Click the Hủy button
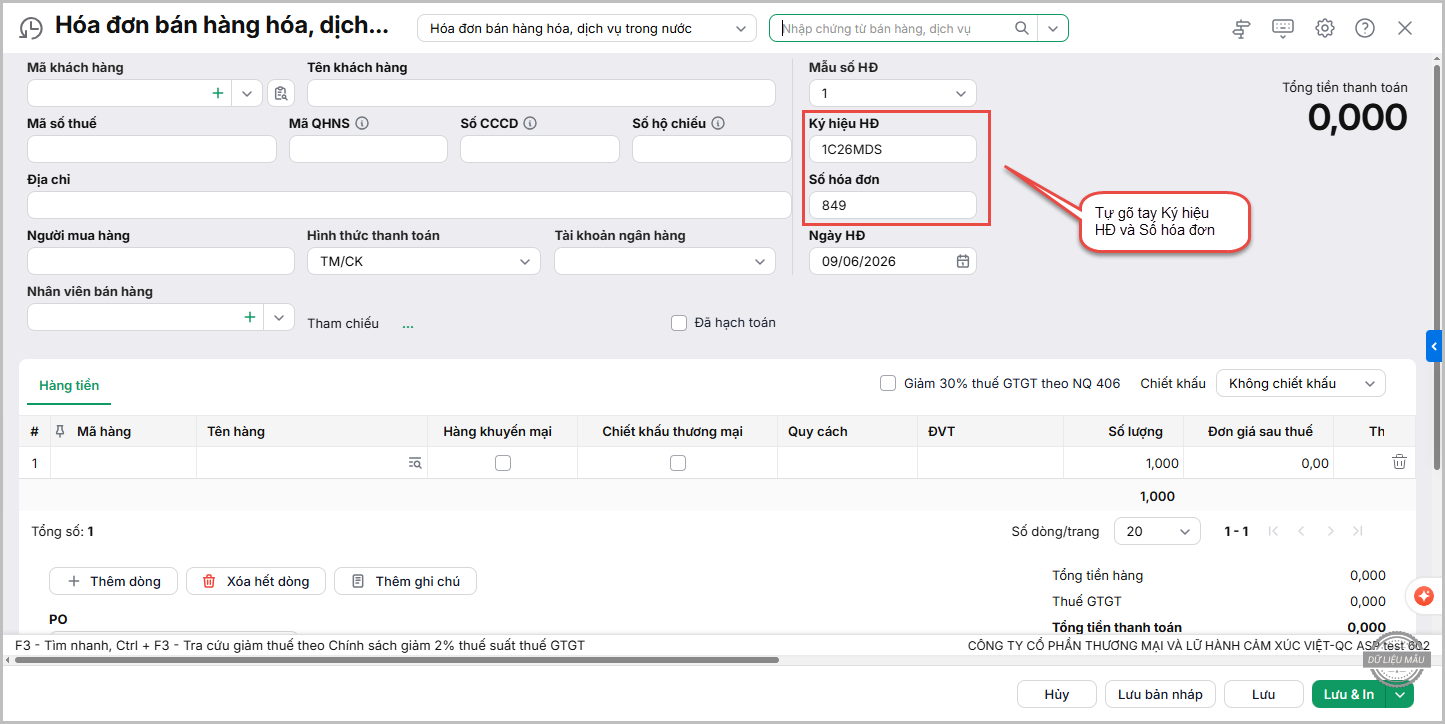1445x724 pixels. coord(1057,694)
